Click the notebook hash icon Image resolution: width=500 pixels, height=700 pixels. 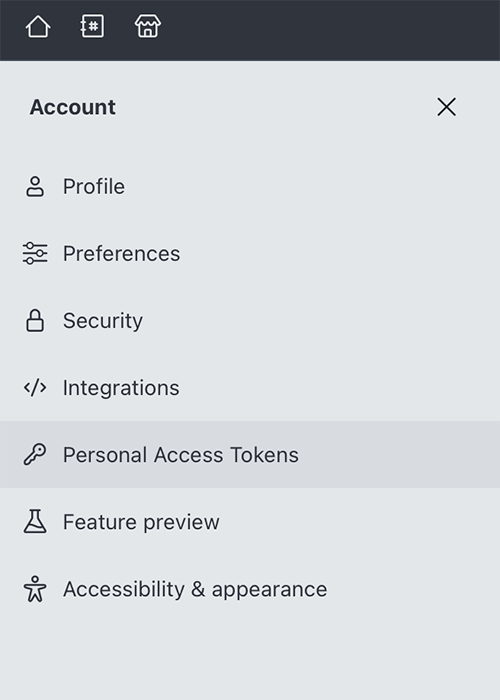92,26
